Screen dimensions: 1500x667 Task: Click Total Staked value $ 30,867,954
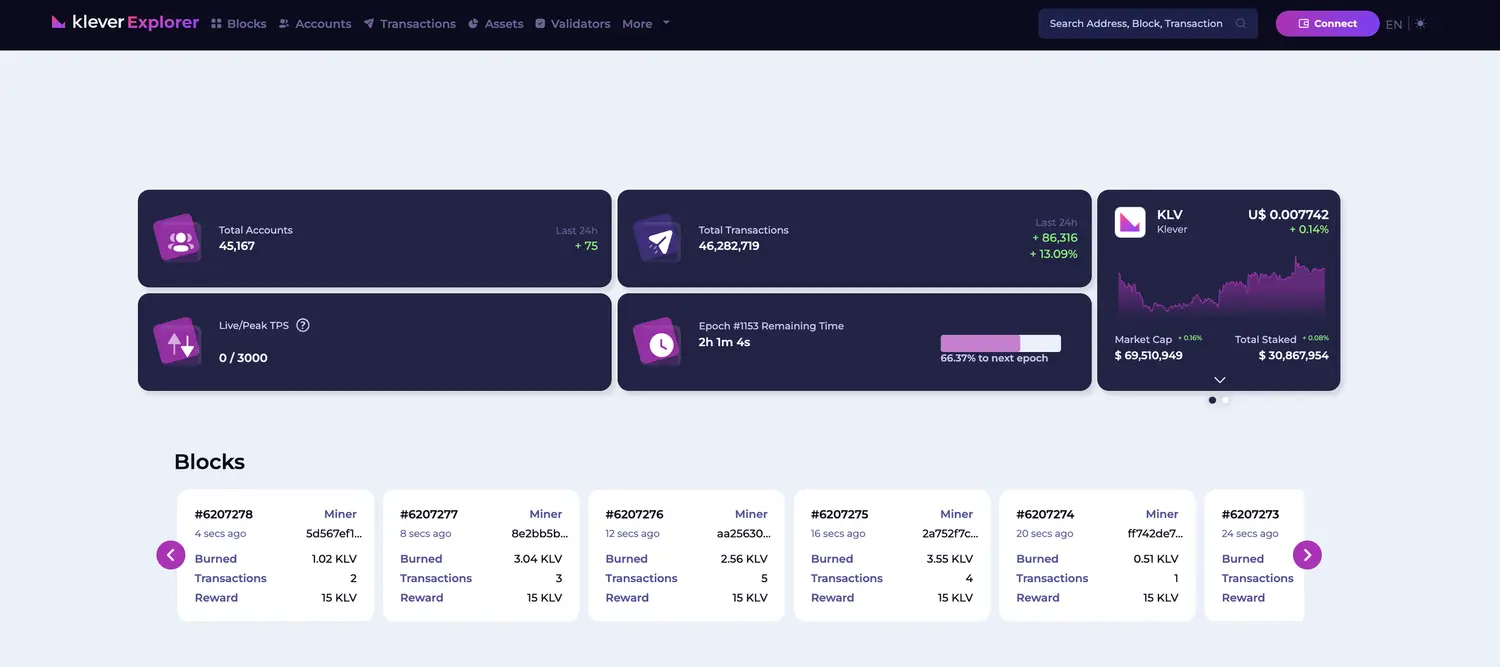click(1293, 355)
